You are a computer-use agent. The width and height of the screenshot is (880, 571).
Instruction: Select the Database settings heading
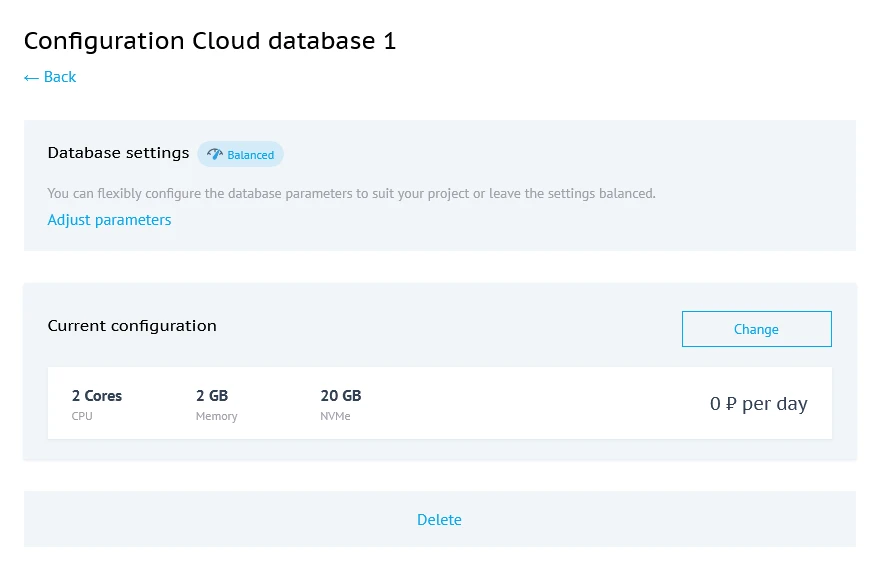[118, 153]
